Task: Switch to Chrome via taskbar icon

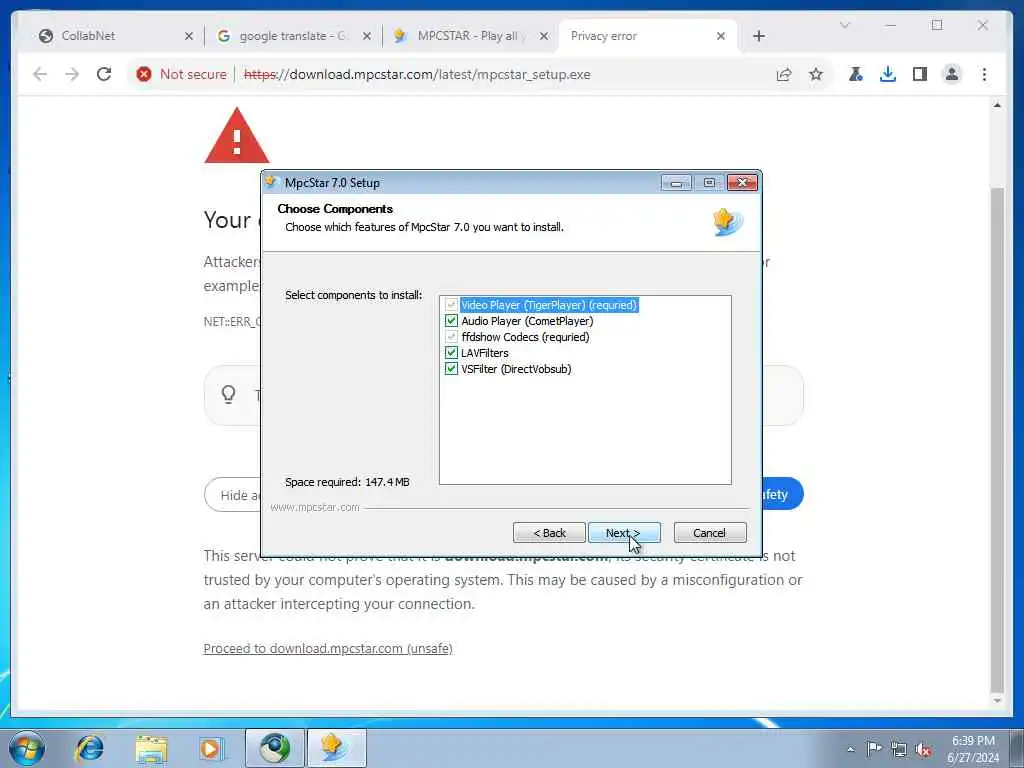Action: tap(275, 748)
